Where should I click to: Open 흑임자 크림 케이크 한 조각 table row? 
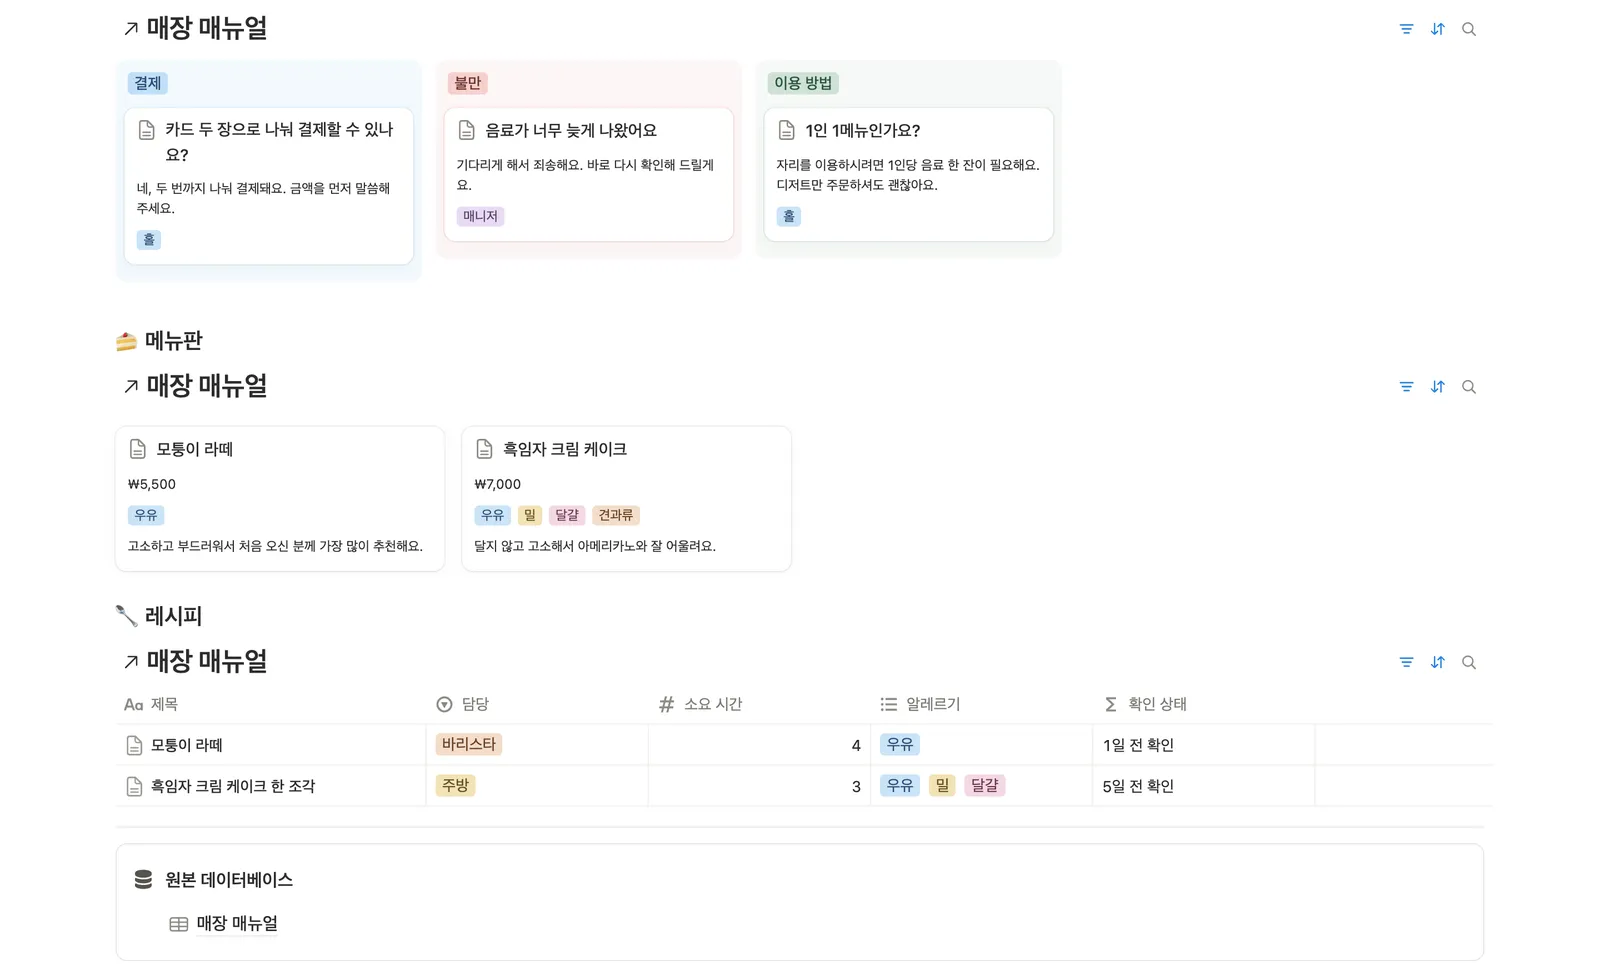[x=233, y=786]
